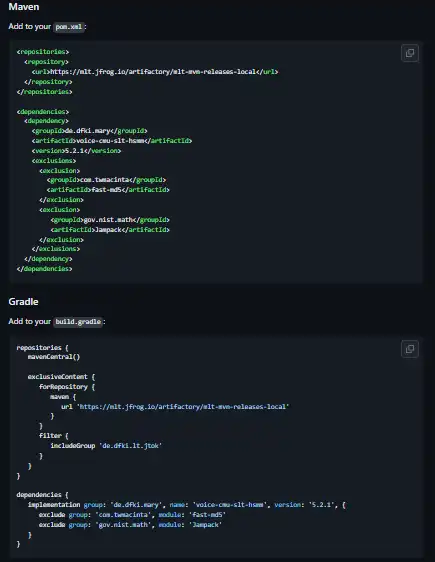
Task: Select the exclude 'com.twmacinta' fast-md5 line
Action: click(132, 515)
